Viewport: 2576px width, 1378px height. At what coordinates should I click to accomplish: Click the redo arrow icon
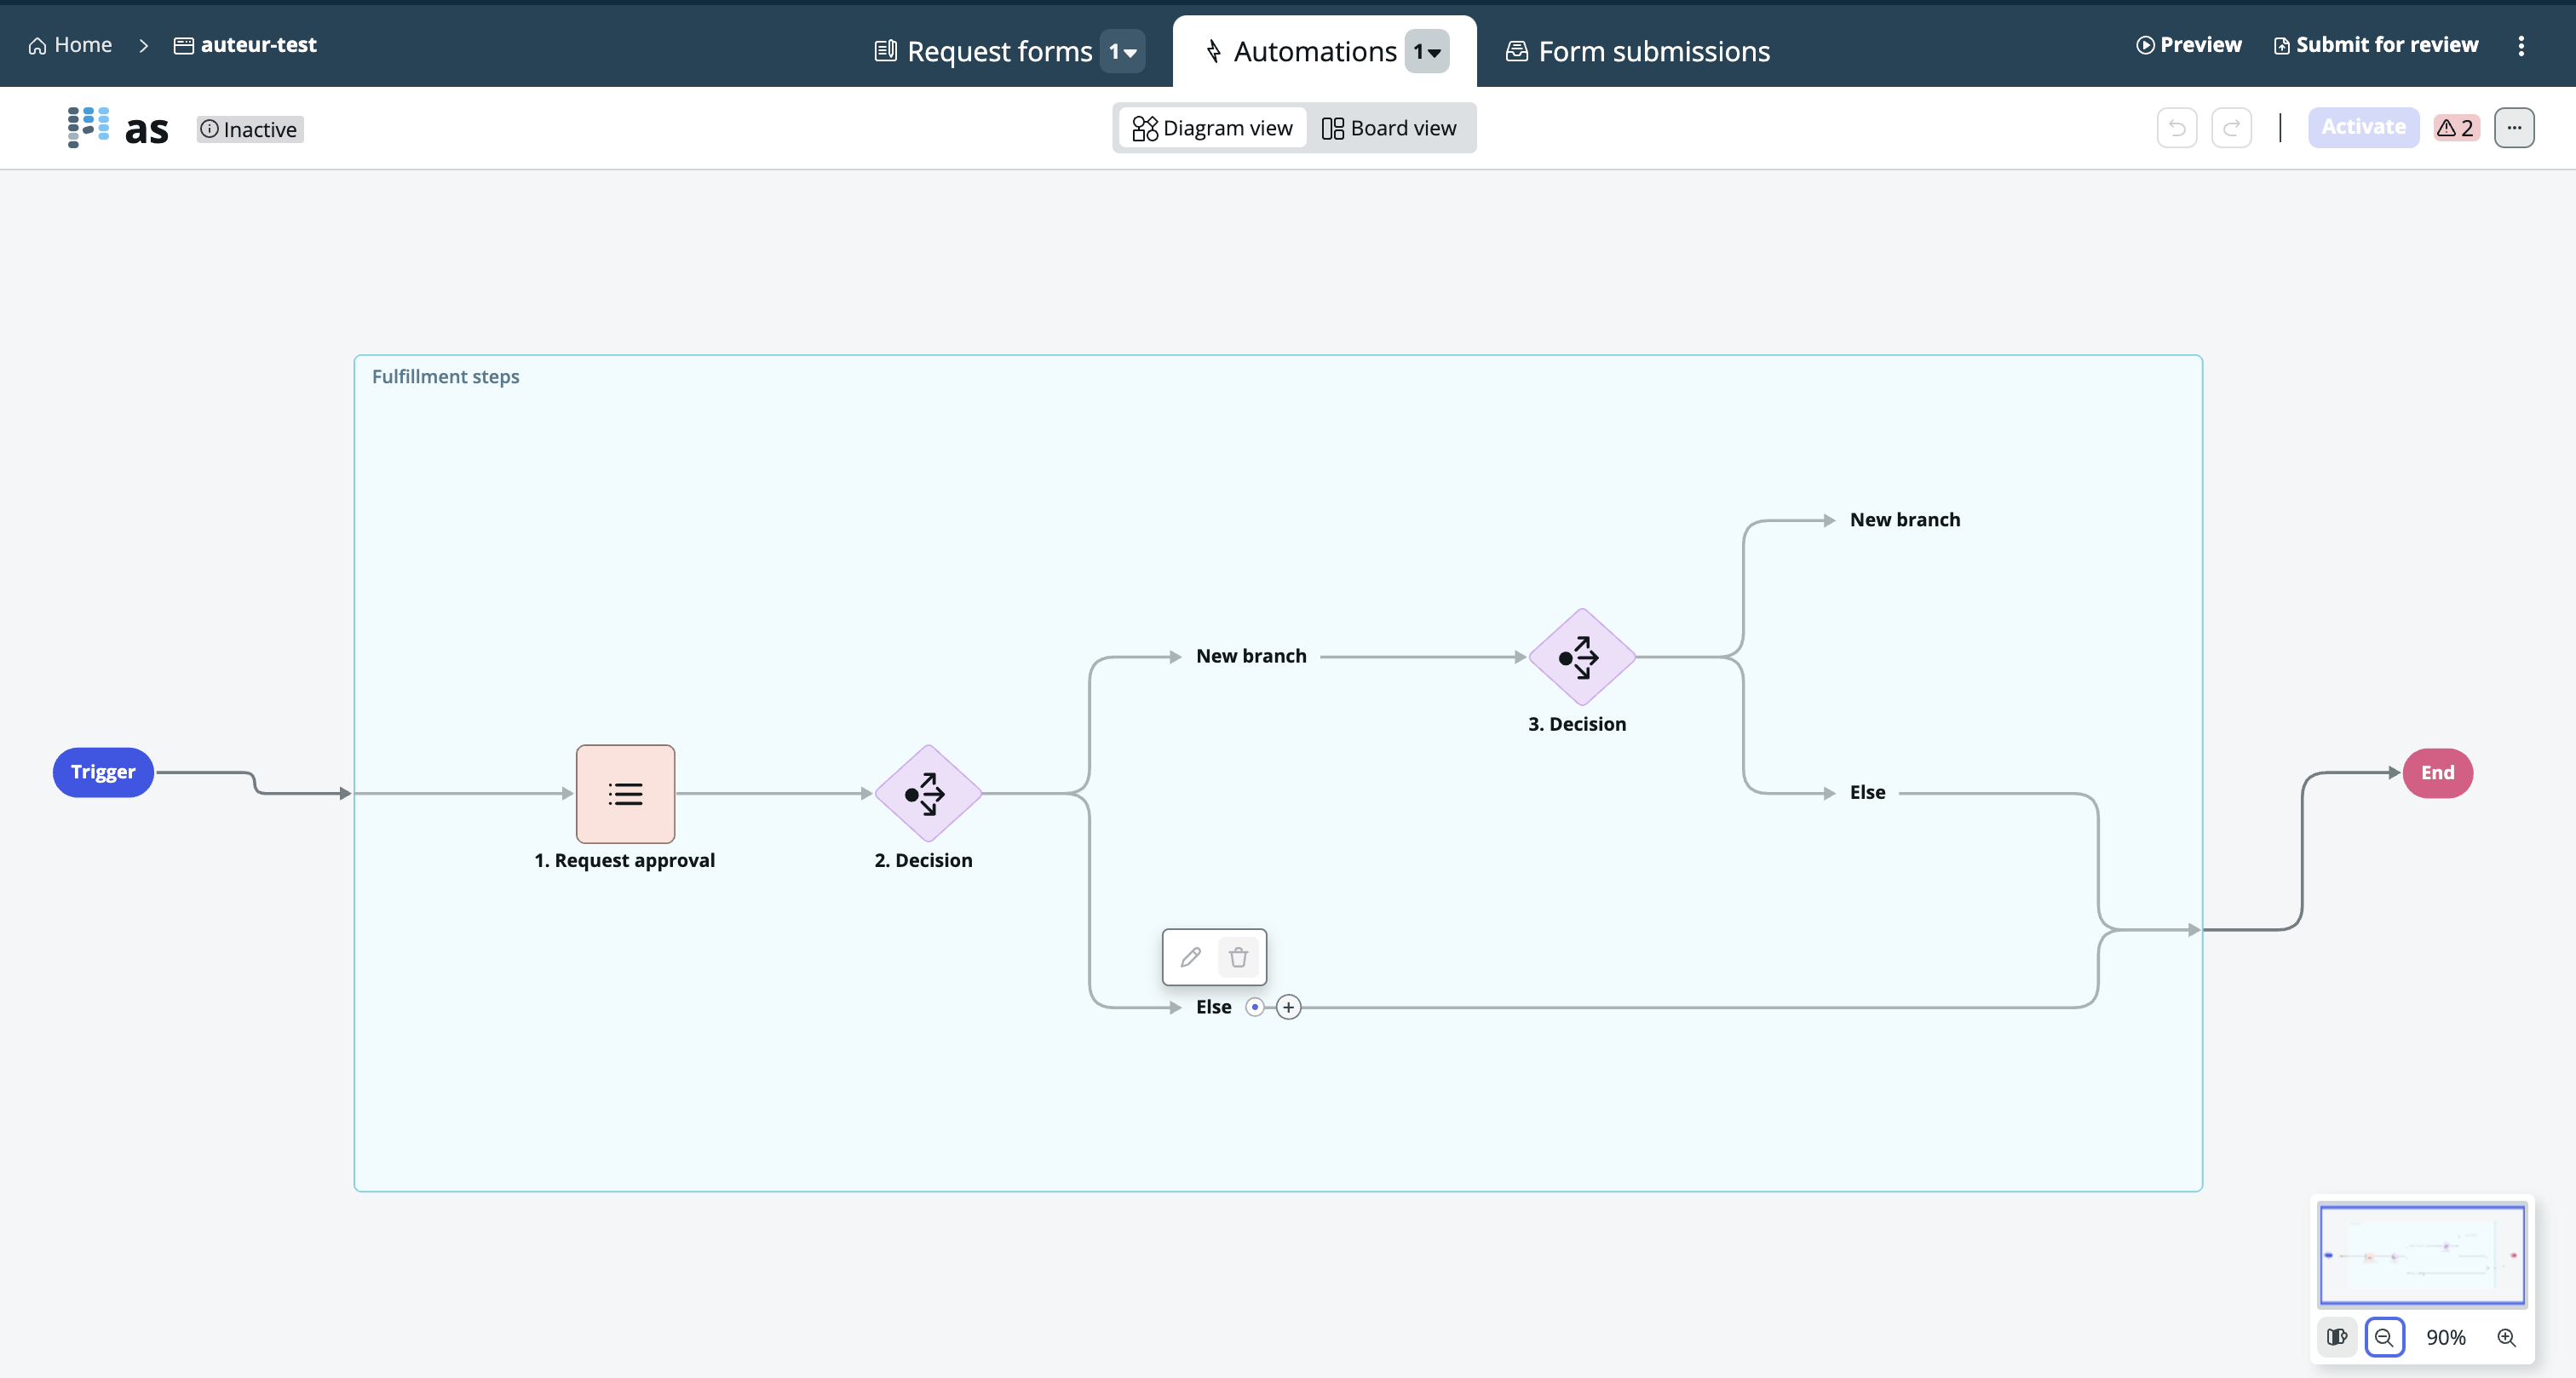[x=2231, y=127]
